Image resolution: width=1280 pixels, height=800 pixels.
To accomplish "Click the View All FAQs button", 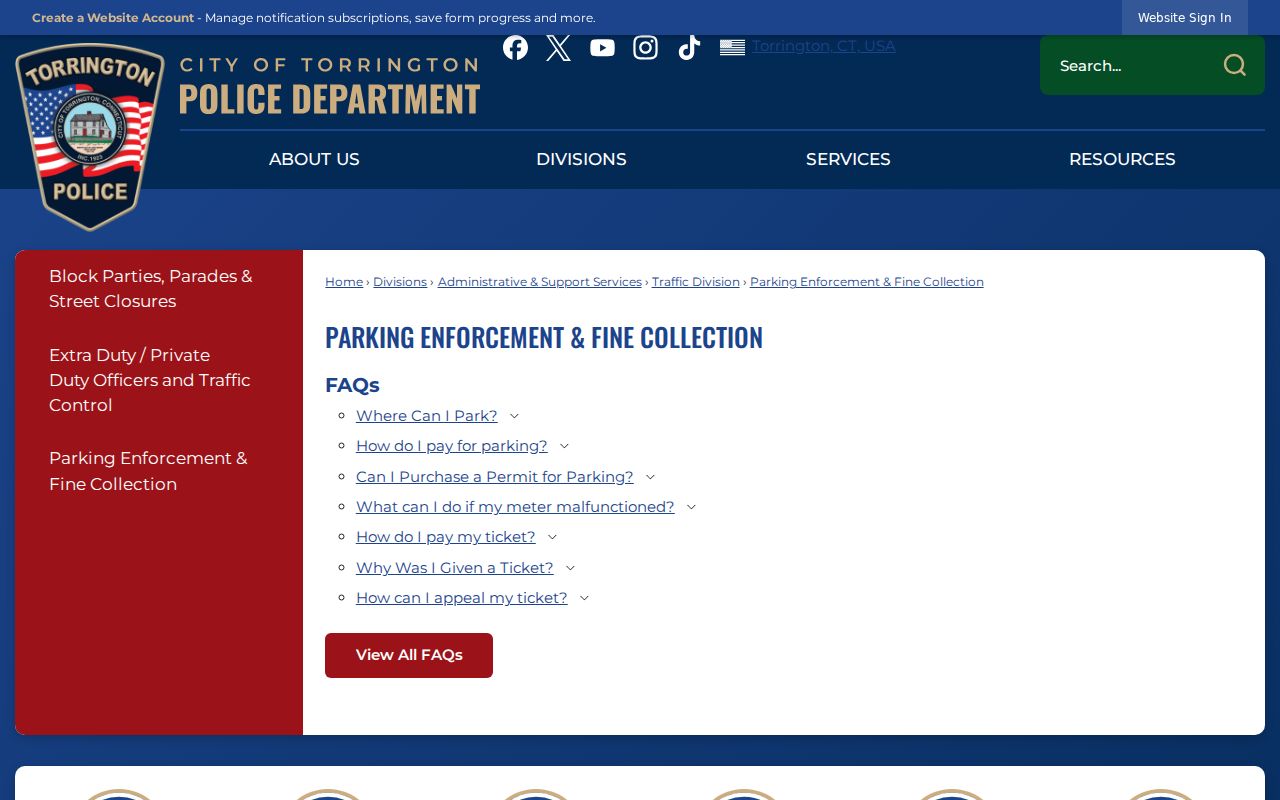I will 409,655.
